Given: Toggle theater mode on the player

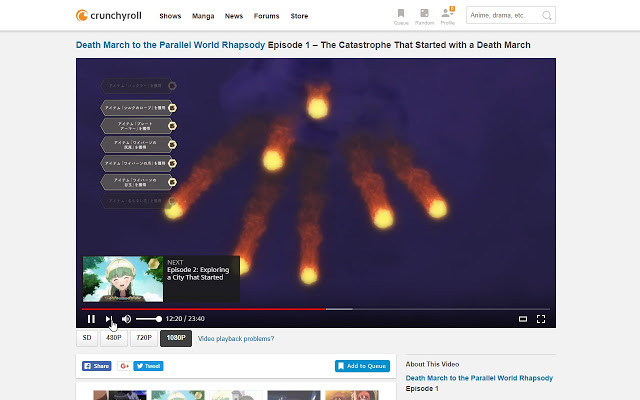Looking at the screenshot, I should click(x=522, y=319).
